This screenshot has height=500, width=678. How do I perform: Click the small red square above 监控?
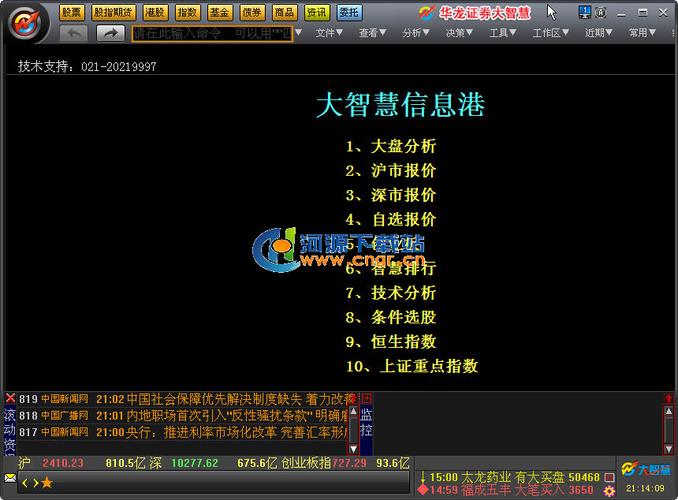coord(366,398)
